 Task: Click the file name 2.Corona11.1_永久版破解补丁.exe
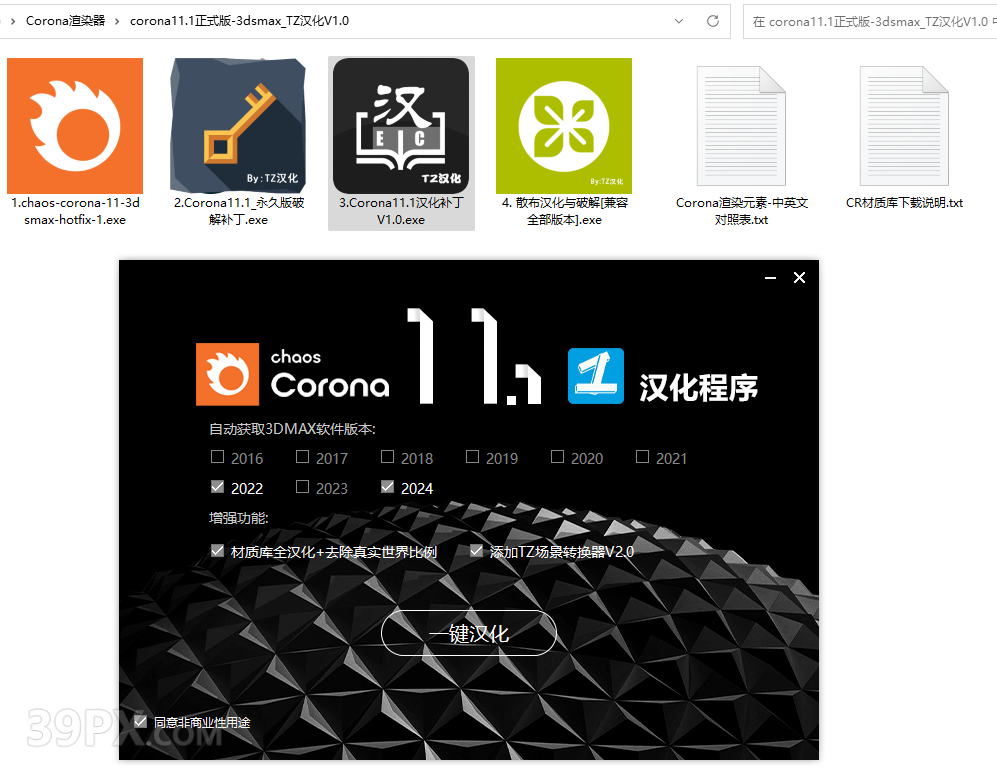(238, 211)
